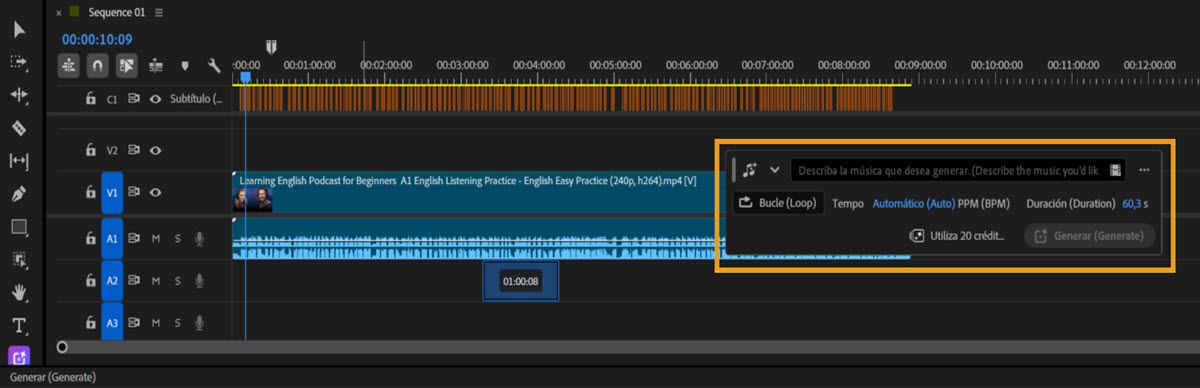Click the filmstrip icon in prompt field
This screenshot has height=388, width=1200.
[1116, 170]
